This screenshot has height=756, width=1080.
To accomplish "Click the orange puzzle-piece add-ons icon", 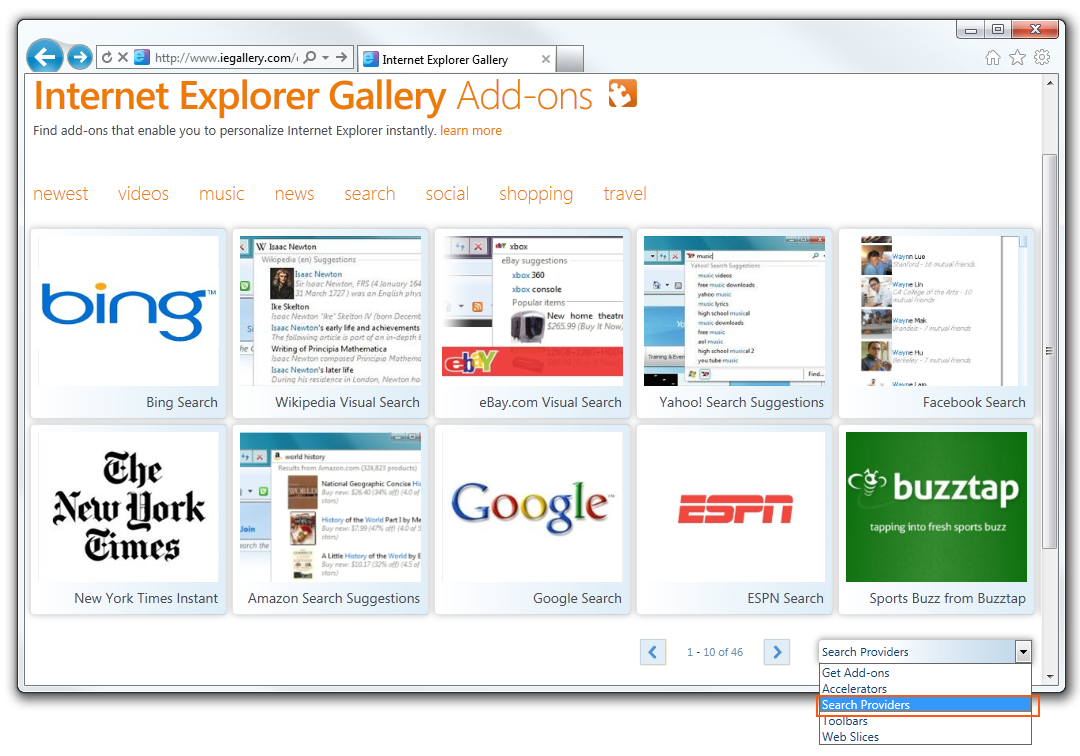I will (623, 94).
